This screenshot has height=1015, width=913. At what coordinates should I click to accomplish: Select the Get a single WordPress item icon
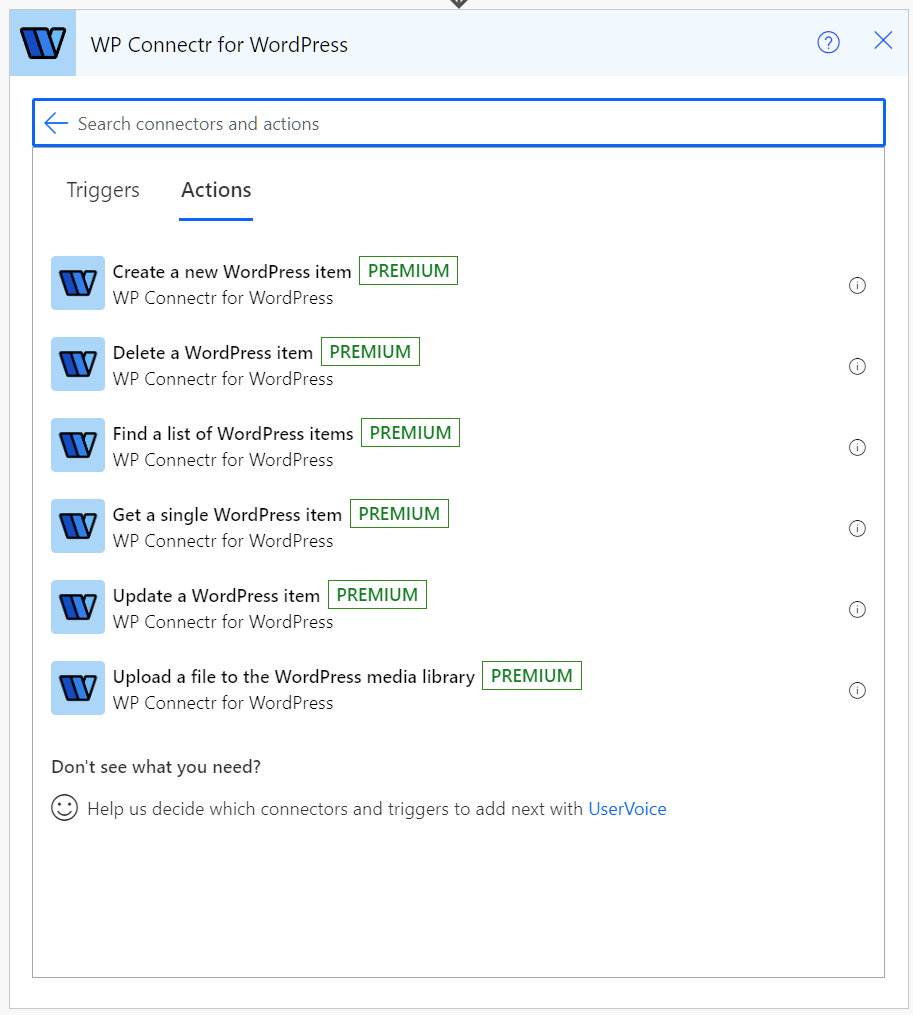point(77,526)
